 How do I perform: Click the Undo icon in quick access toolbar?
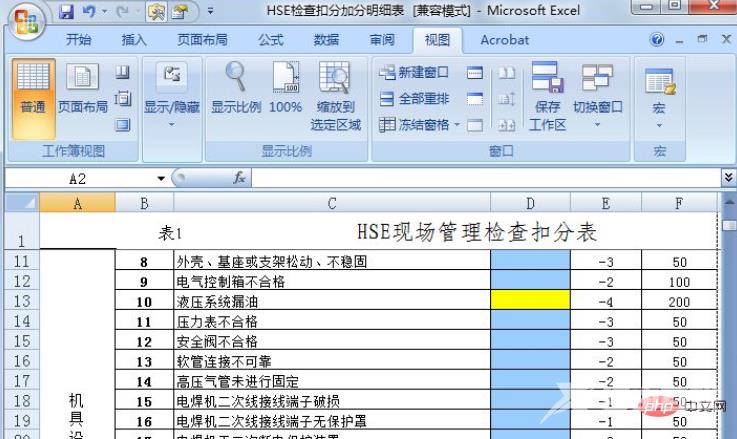point(88,13)
